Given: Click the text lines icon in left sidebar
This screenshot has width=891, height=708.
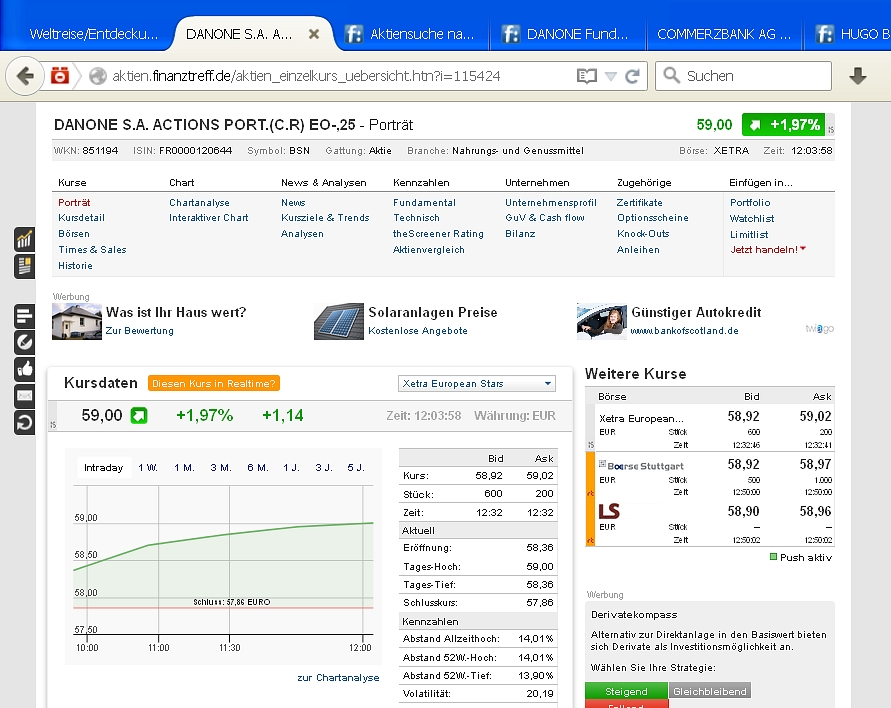Looking at the screenshot, I should coord(24,316).
